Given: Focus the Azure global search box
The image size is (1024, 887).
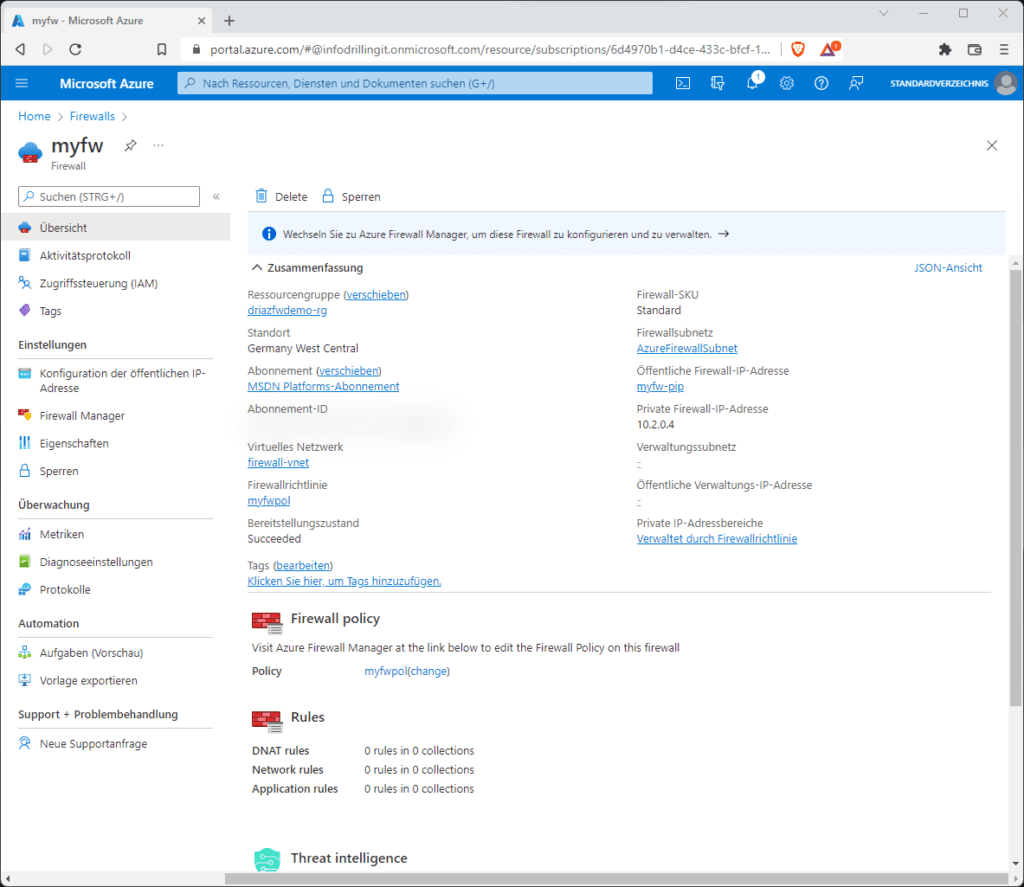Looking at the screenshot, I should 415,83.
